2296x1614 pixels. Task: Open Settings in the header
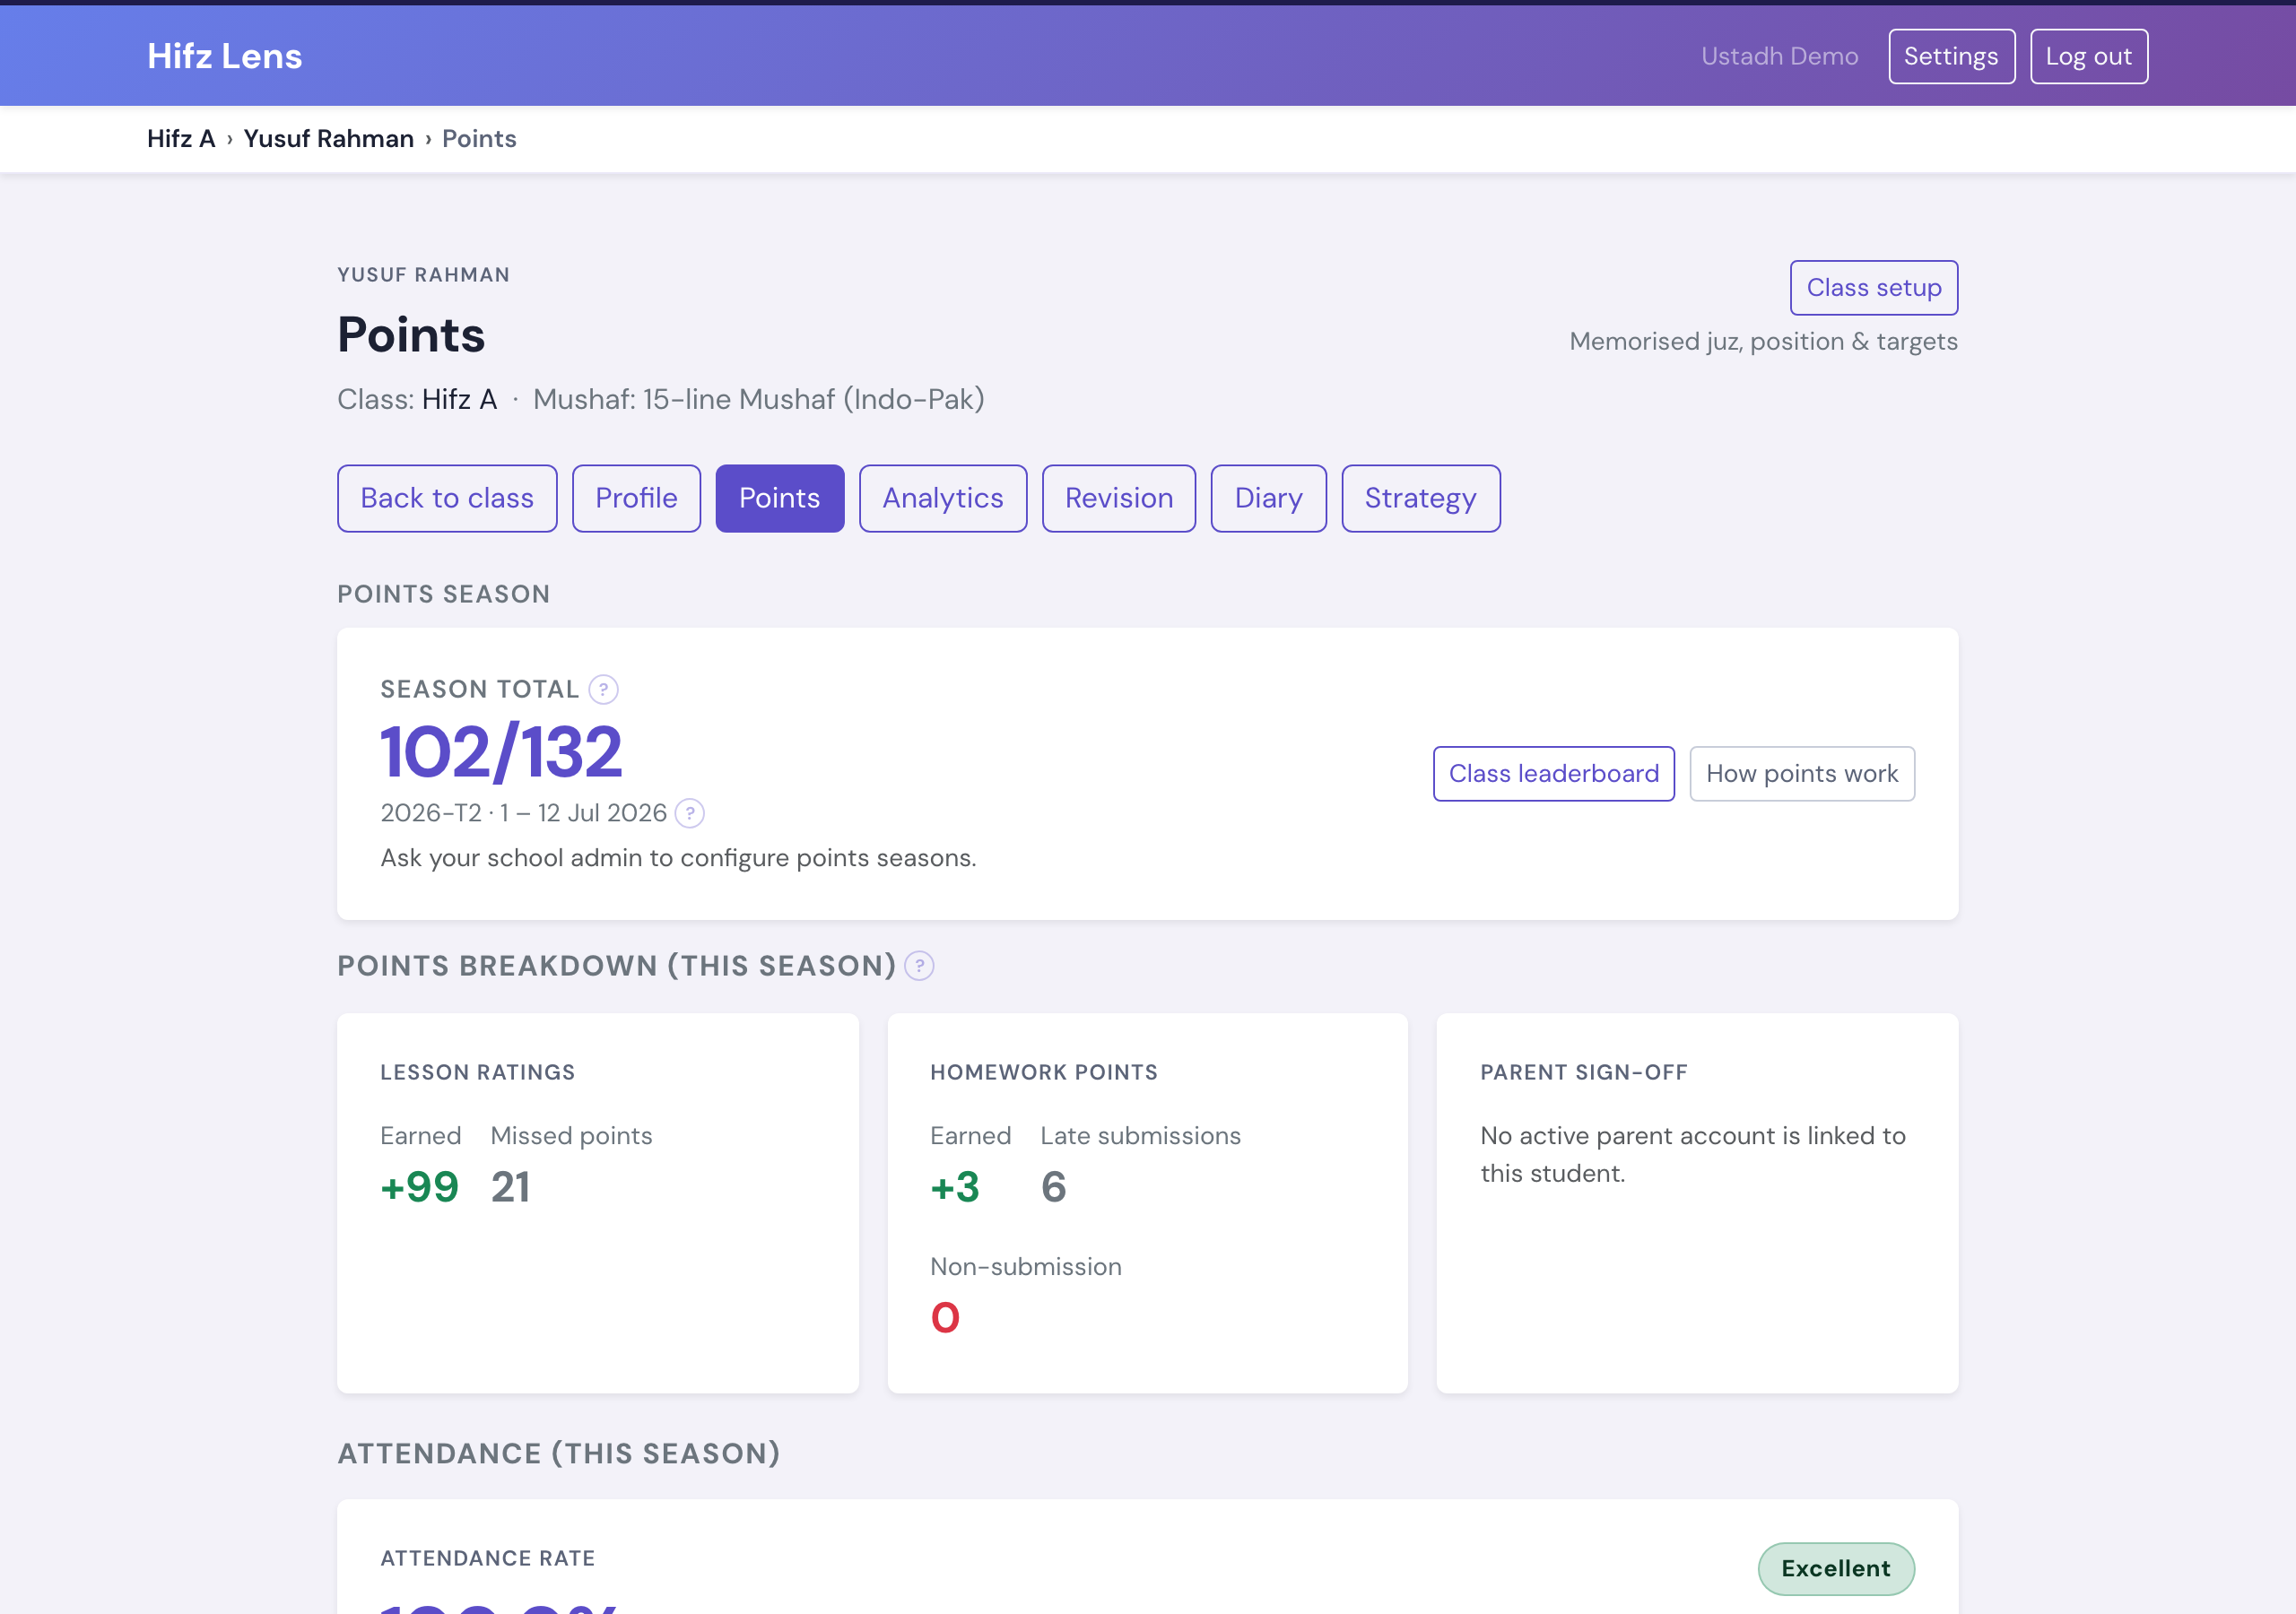pyautogui.click(x=1951, y=56)
